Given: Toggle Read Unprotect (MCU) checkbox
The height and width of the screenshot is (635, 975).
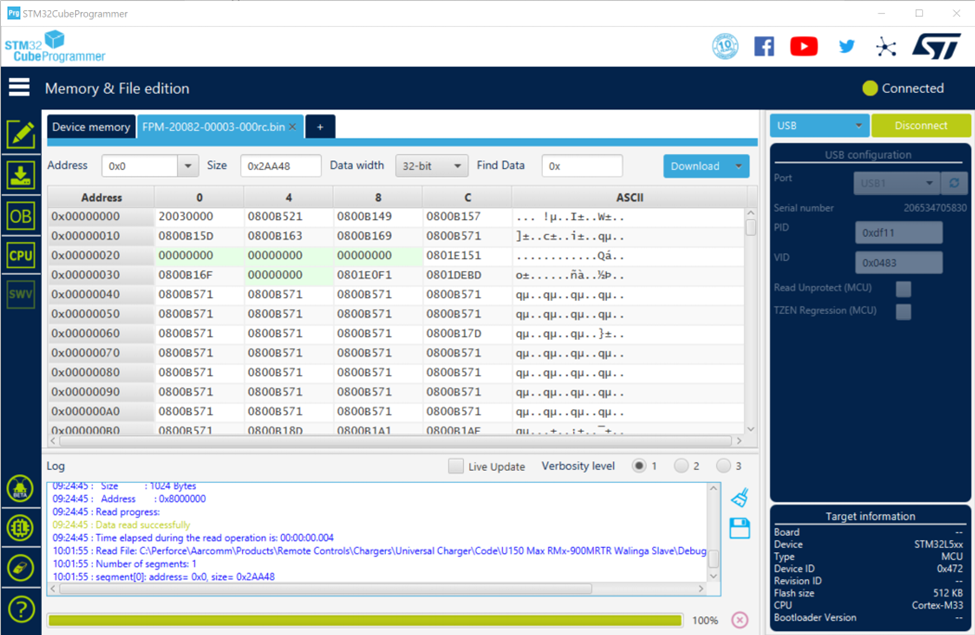Looking at the screenshot, I should coord(903,288).
